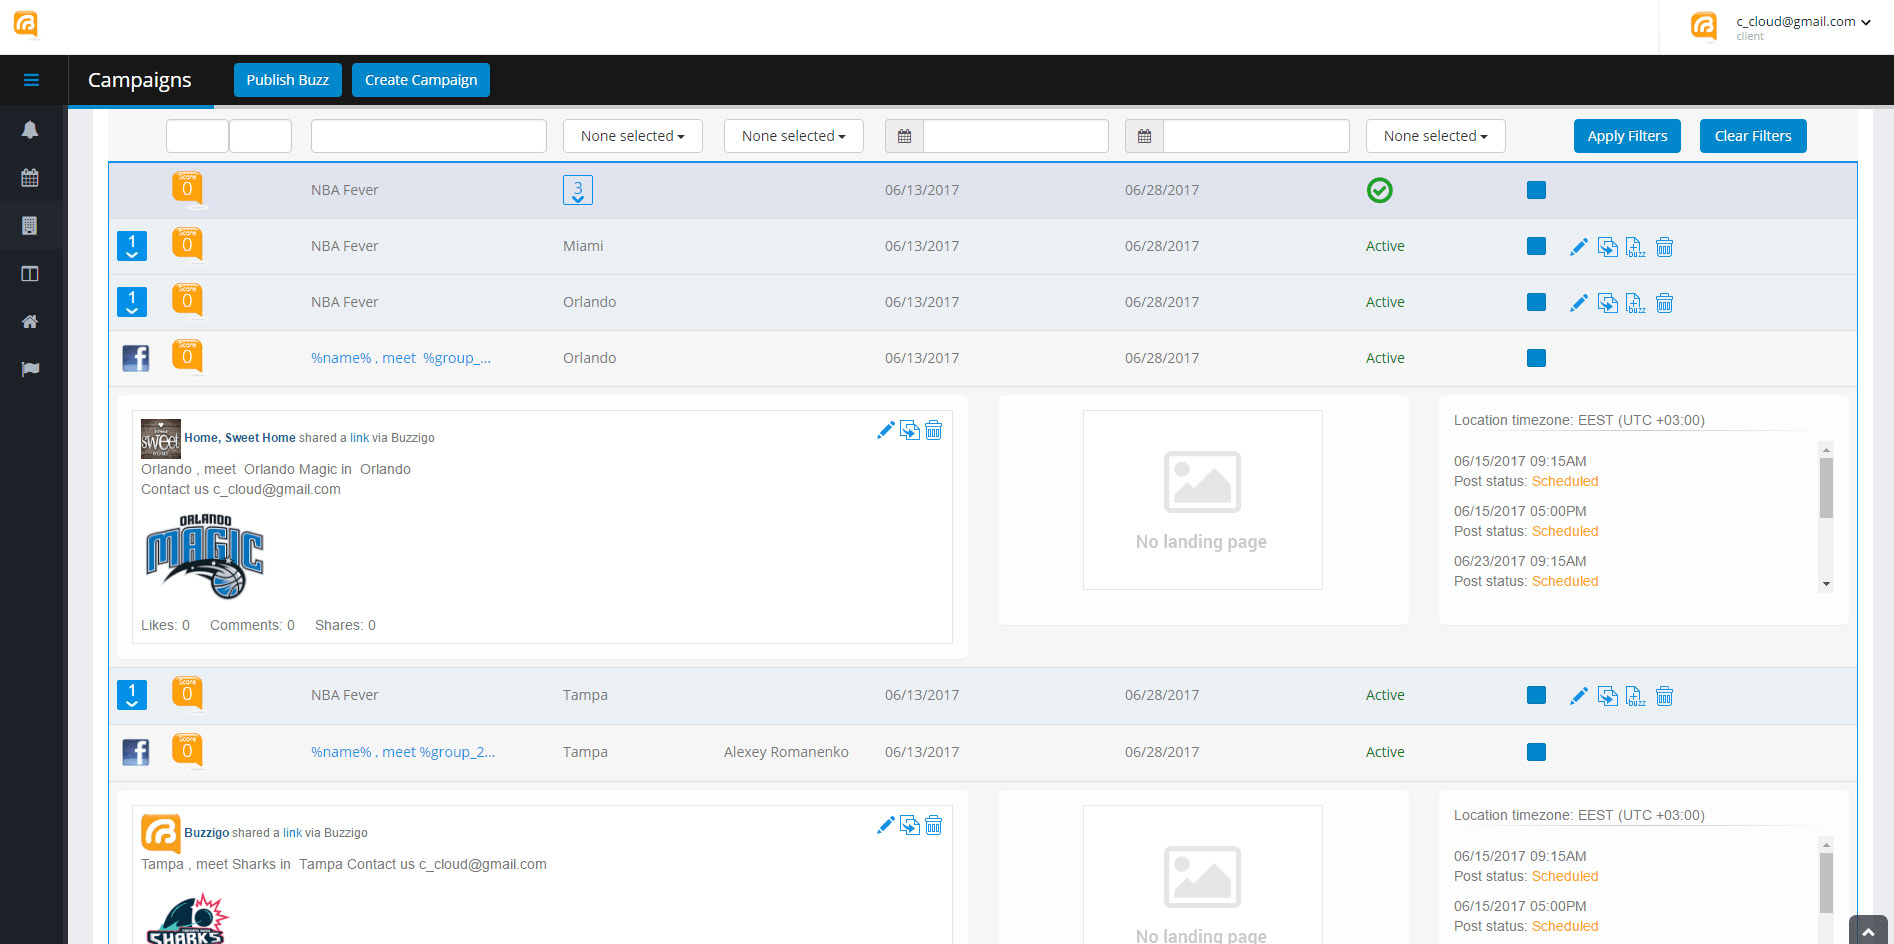Delete the Home, Sweet Home post
This screenshot has height=944, width=1894.
coord(933,430)
